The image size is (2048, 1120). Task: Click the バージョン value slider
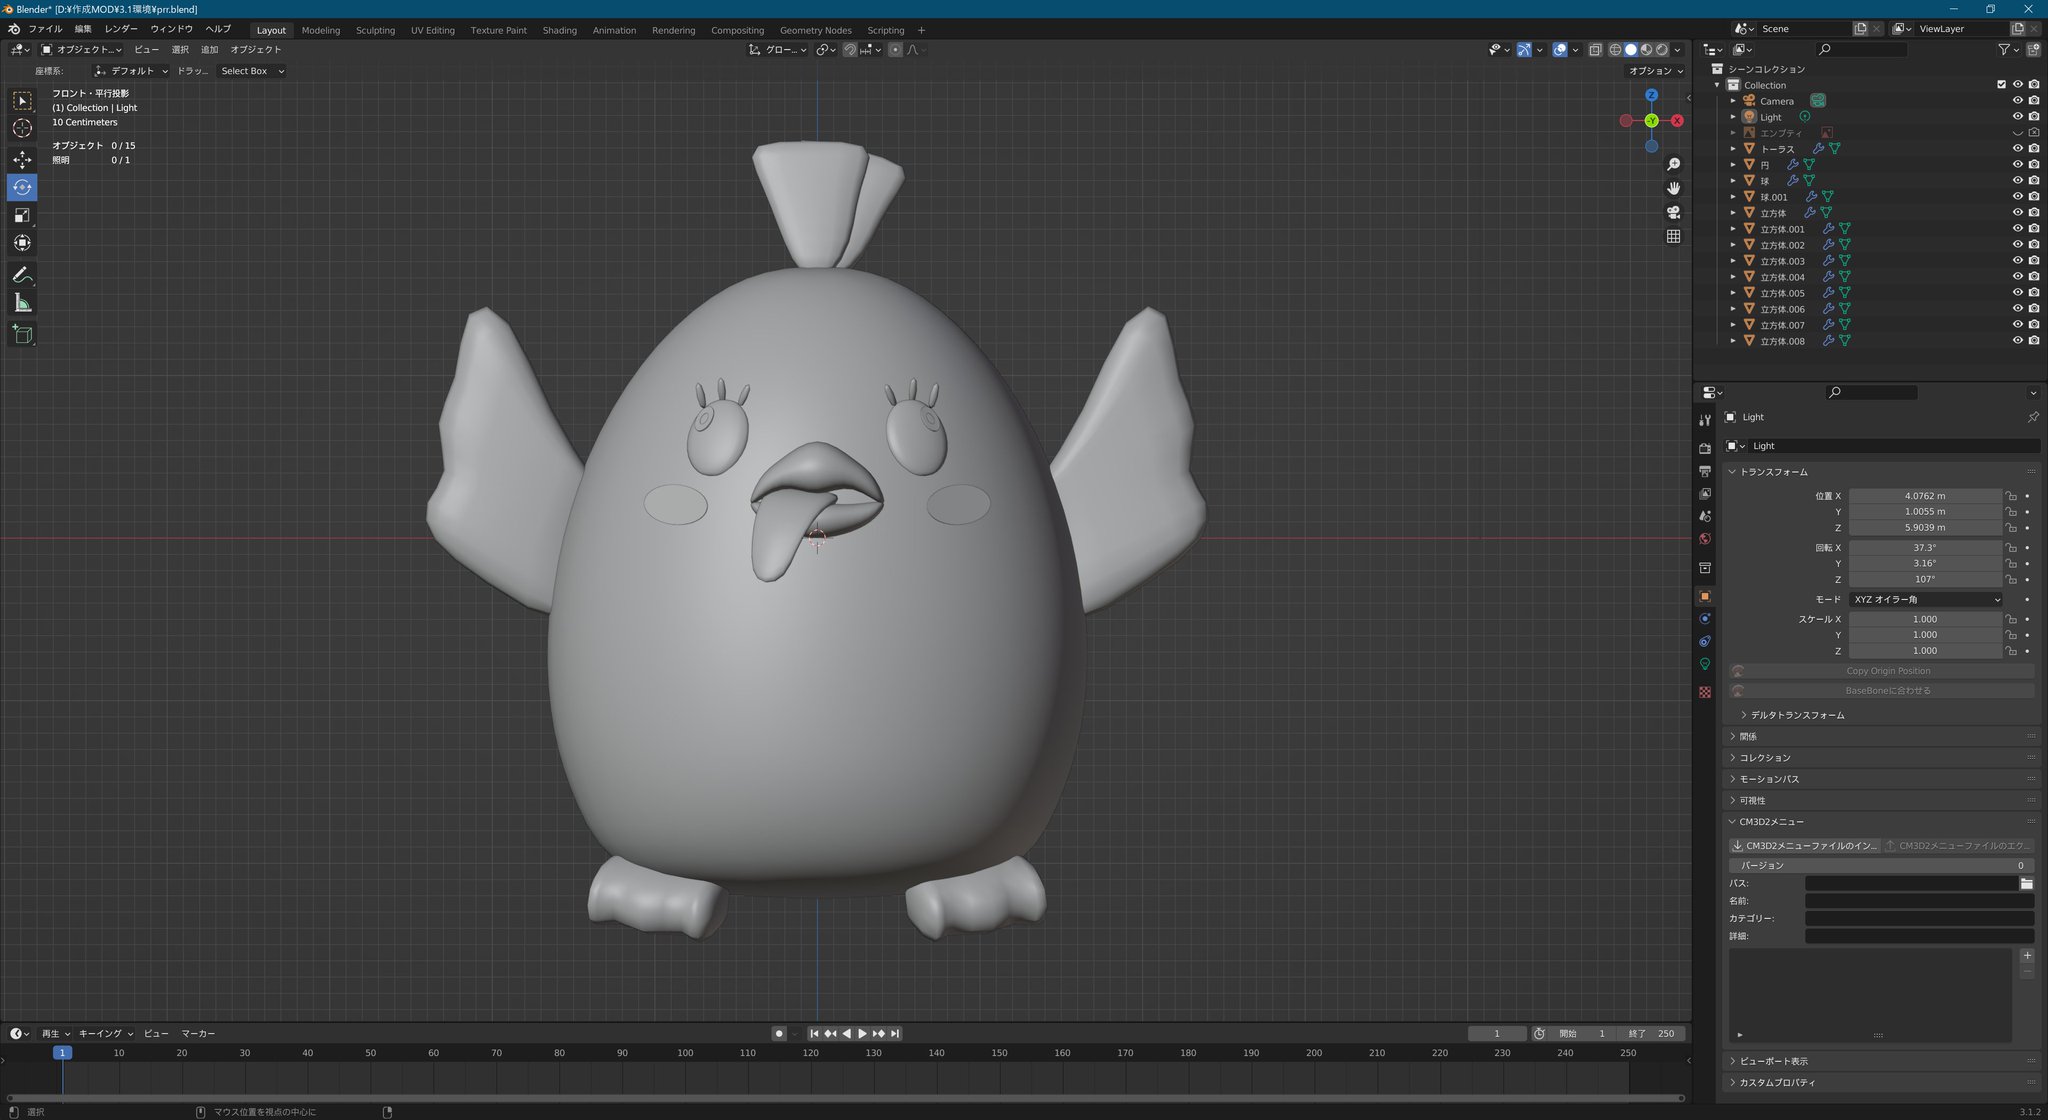(1881, 866)
